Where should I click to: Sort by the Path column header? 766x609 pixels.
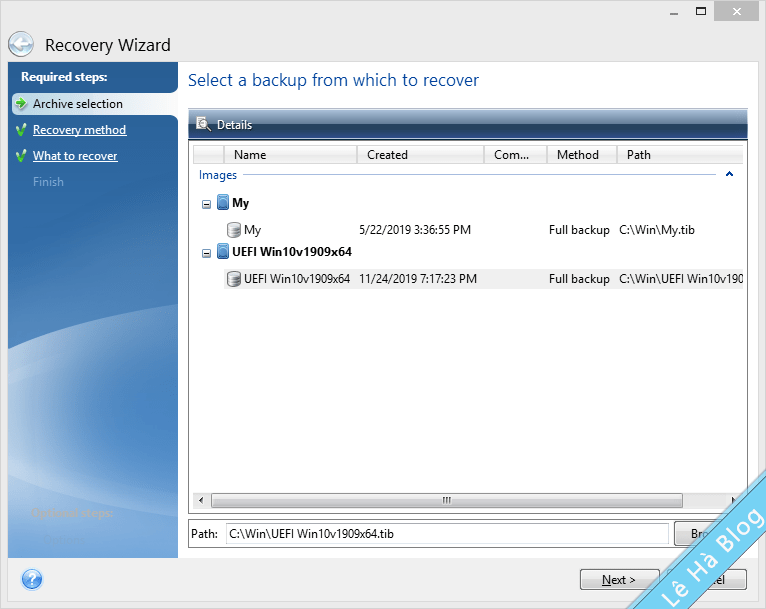point(680,154)
